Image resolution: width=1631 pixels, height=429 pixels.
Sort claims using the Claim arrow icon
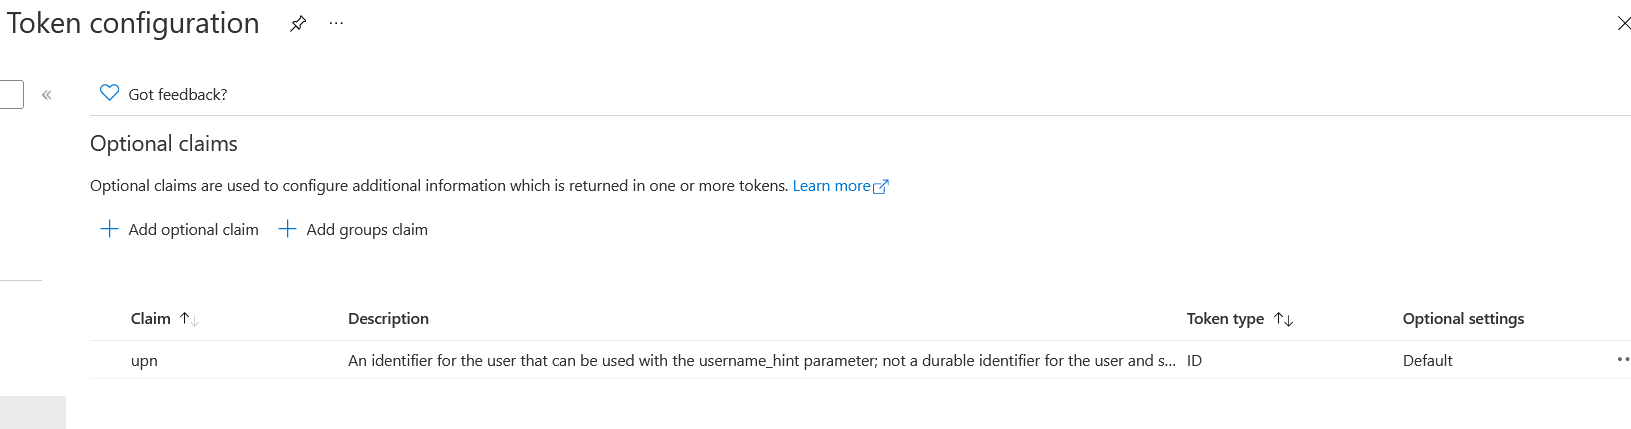click(189, 319)
